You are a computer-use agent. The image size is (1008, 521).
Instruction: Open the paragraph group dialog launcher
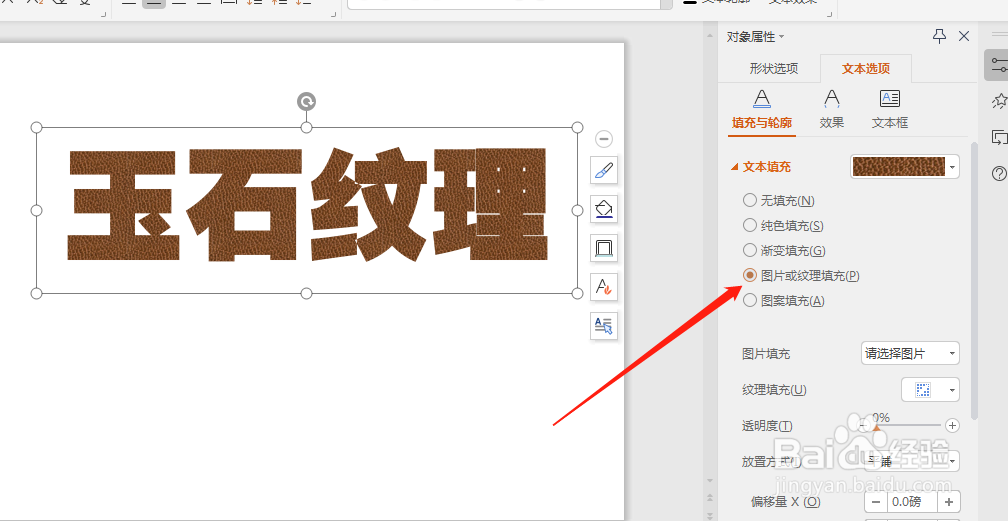[x=333, y=13]
